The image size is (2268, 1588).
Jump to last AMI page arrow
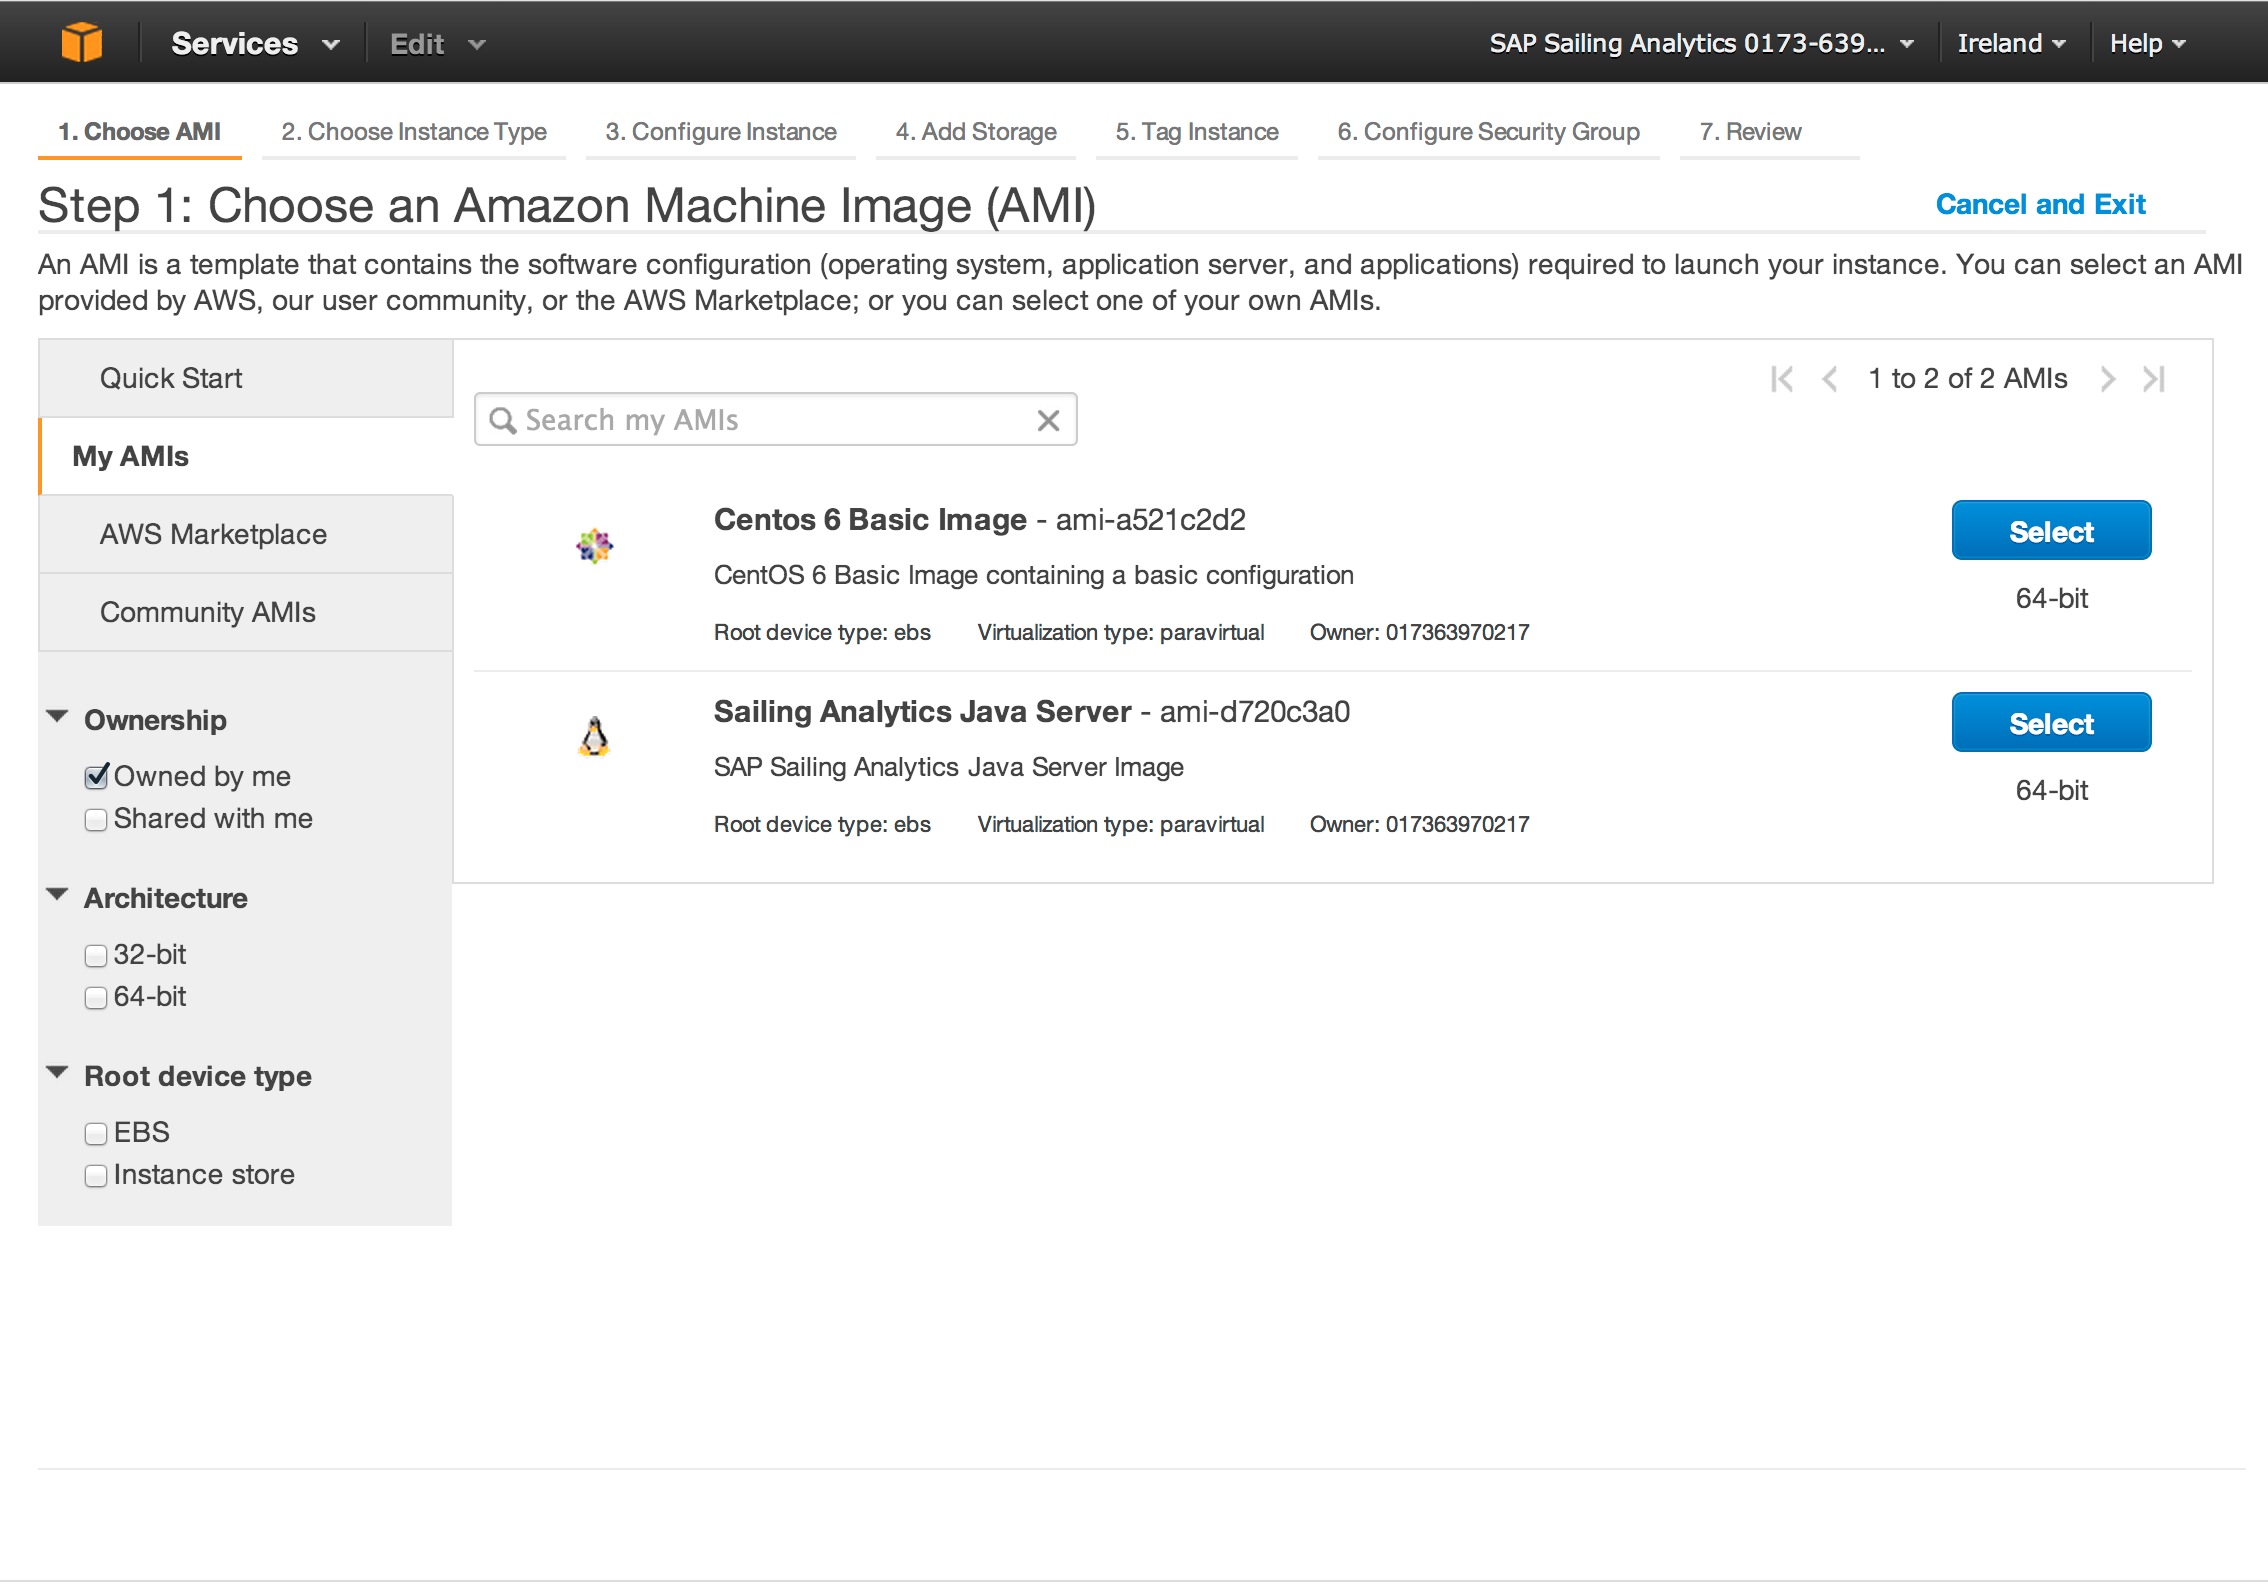pos(2154,379)
